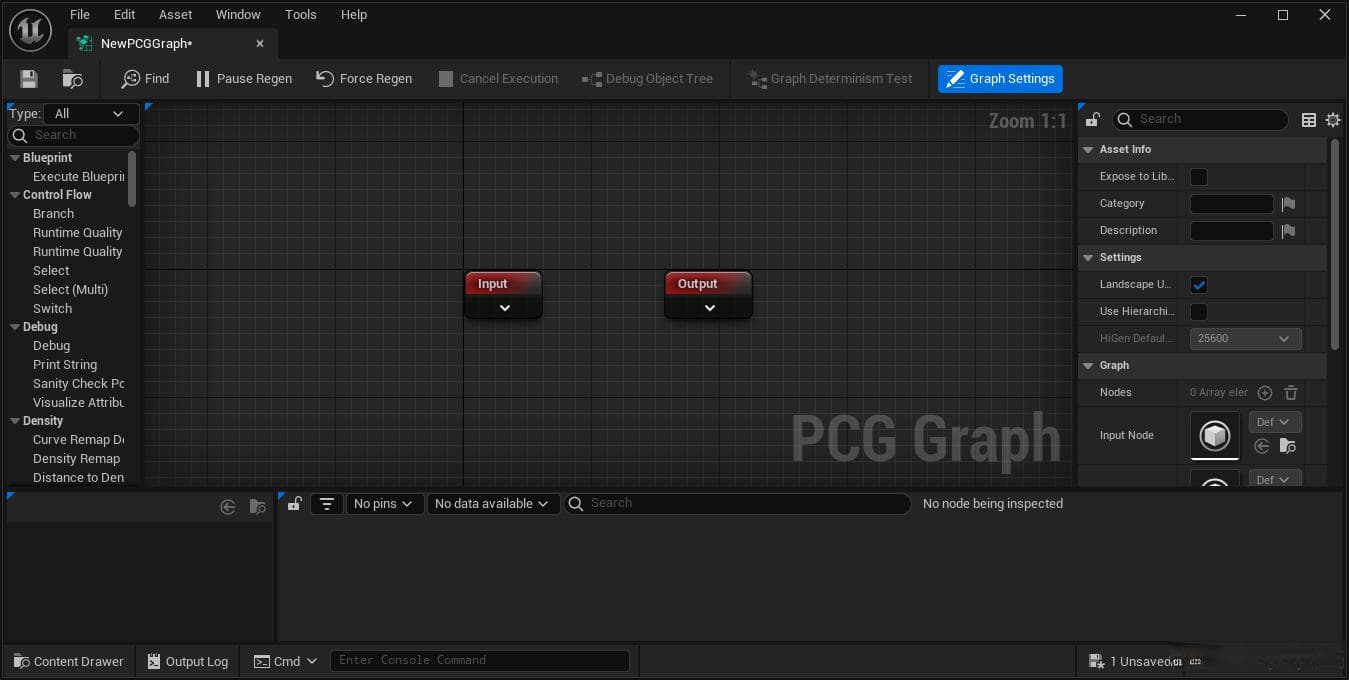Collapse the Control Flow category

(x=15, y=195)
